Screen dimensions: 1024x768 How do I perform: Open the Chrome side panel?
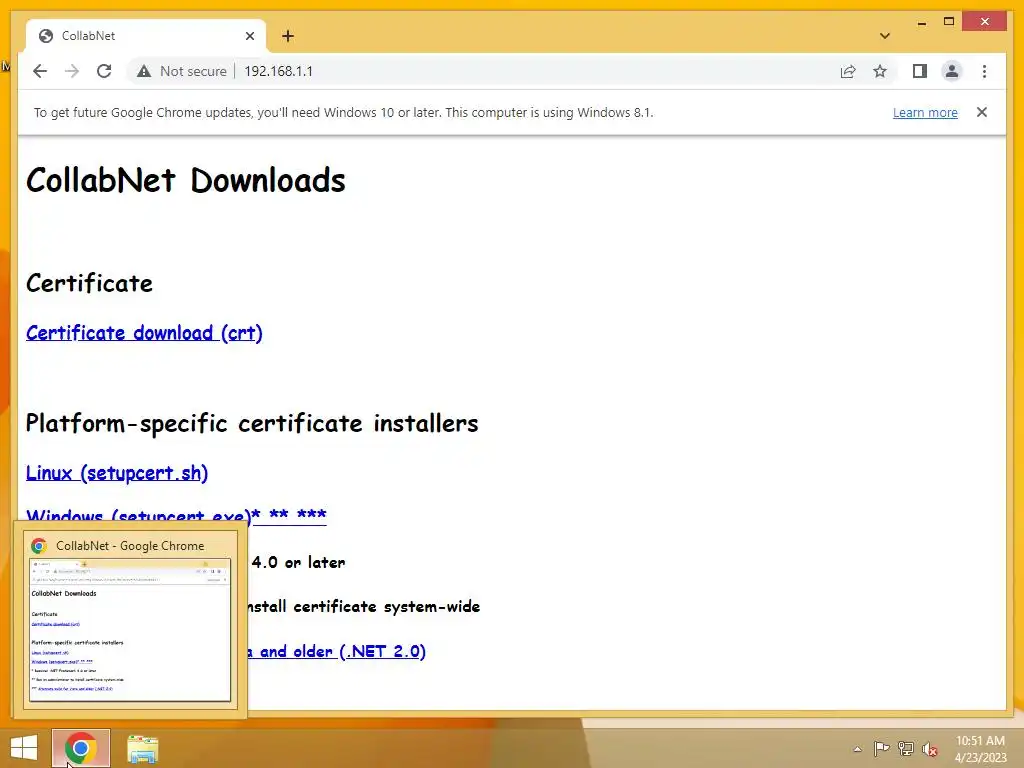(x=920, y=71)
